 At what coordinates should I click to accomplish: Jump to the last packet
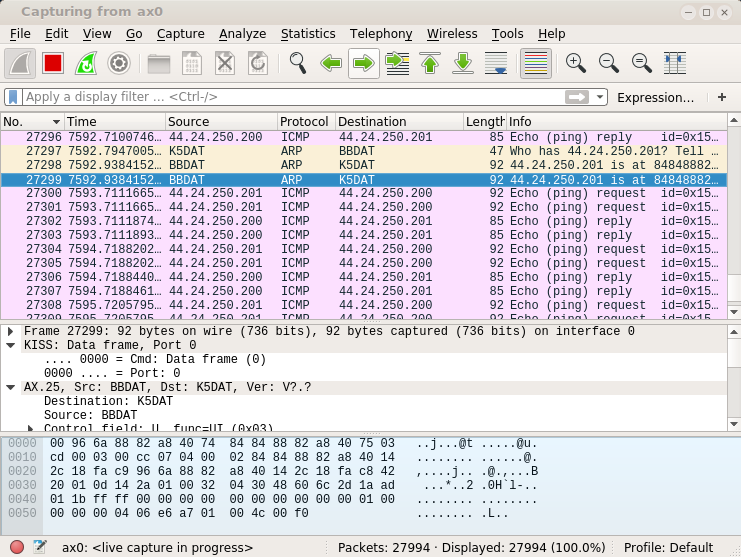463,63
